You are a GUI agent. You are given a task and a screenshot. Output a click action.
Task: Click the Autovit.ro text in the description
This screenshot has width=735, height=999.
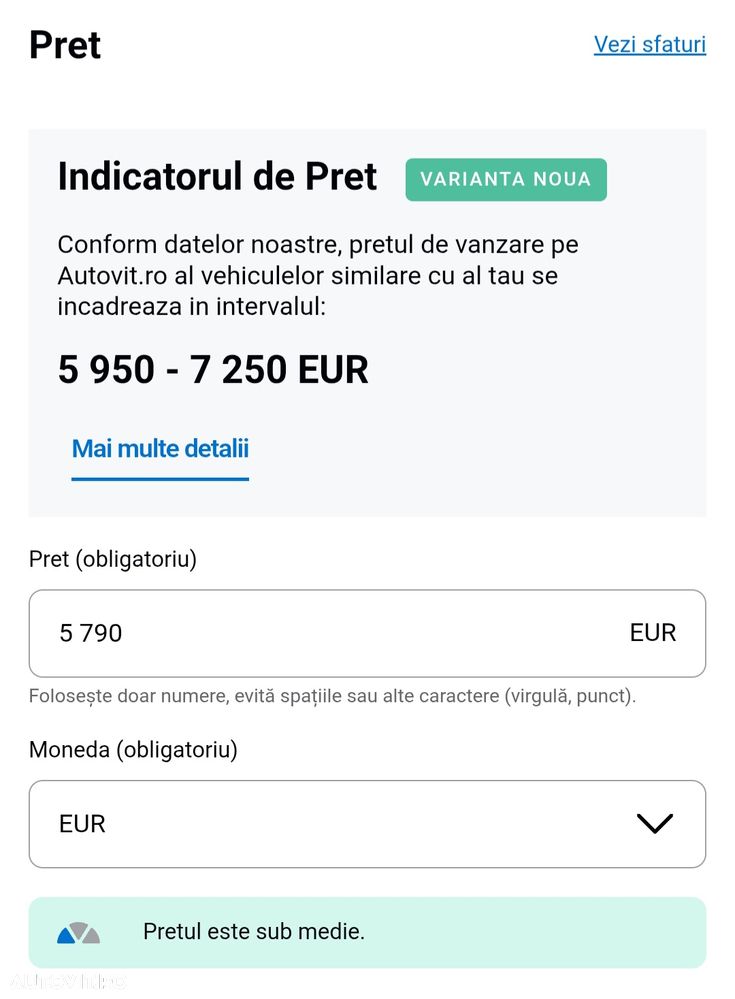point(112,275)
